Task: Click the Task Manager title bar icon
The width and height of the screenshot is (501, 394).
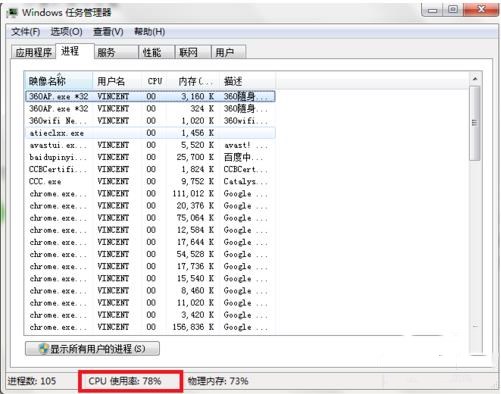Action: coord(12,13)
